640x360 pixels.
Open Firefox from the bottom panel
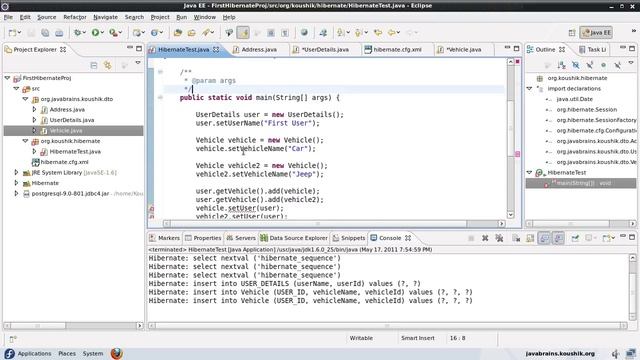point(117,353)
